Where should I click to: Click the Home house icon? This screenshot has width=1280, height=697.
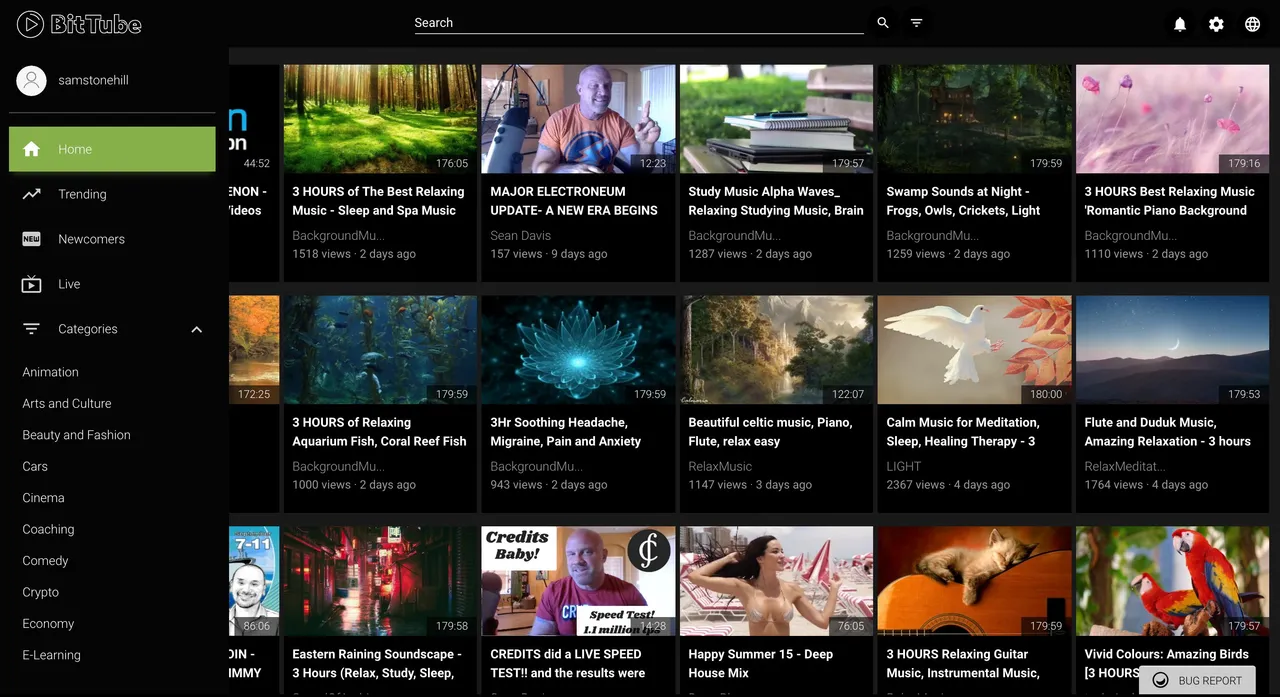32,149
